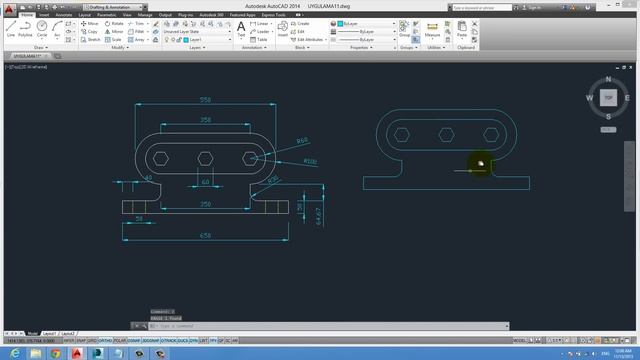
Task: Expand the Properties panel
Action: click(361, 48)
